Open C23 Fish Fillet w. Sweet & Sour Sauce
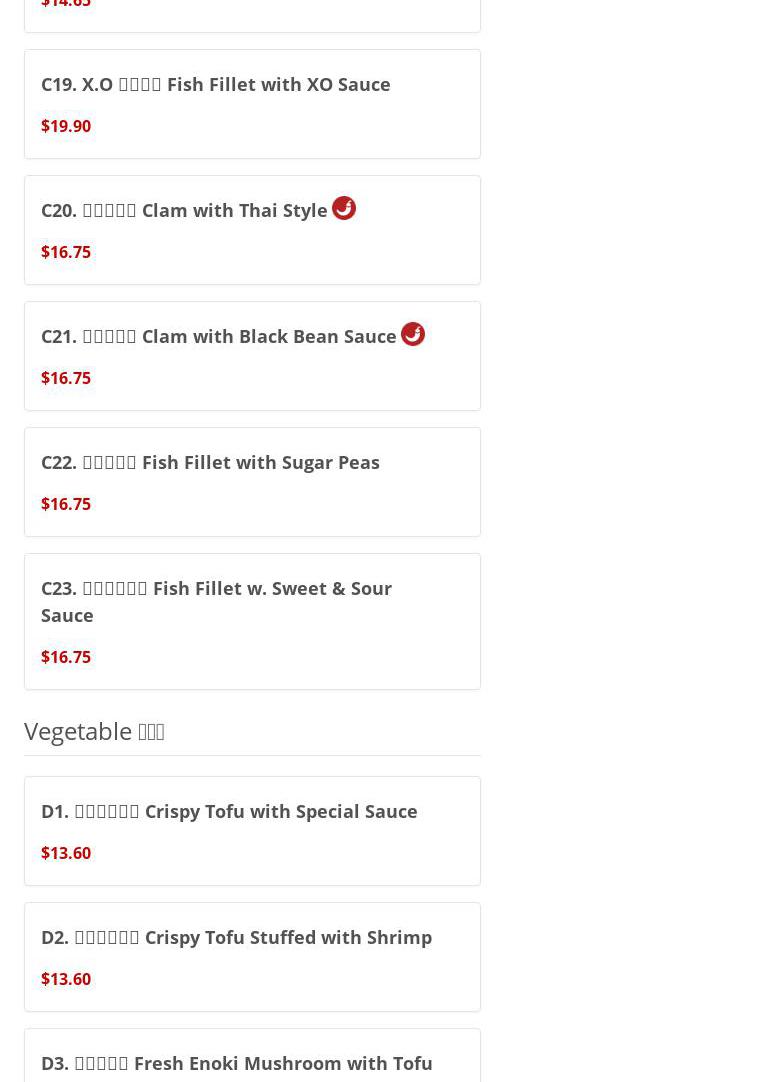 pos(217,601)
